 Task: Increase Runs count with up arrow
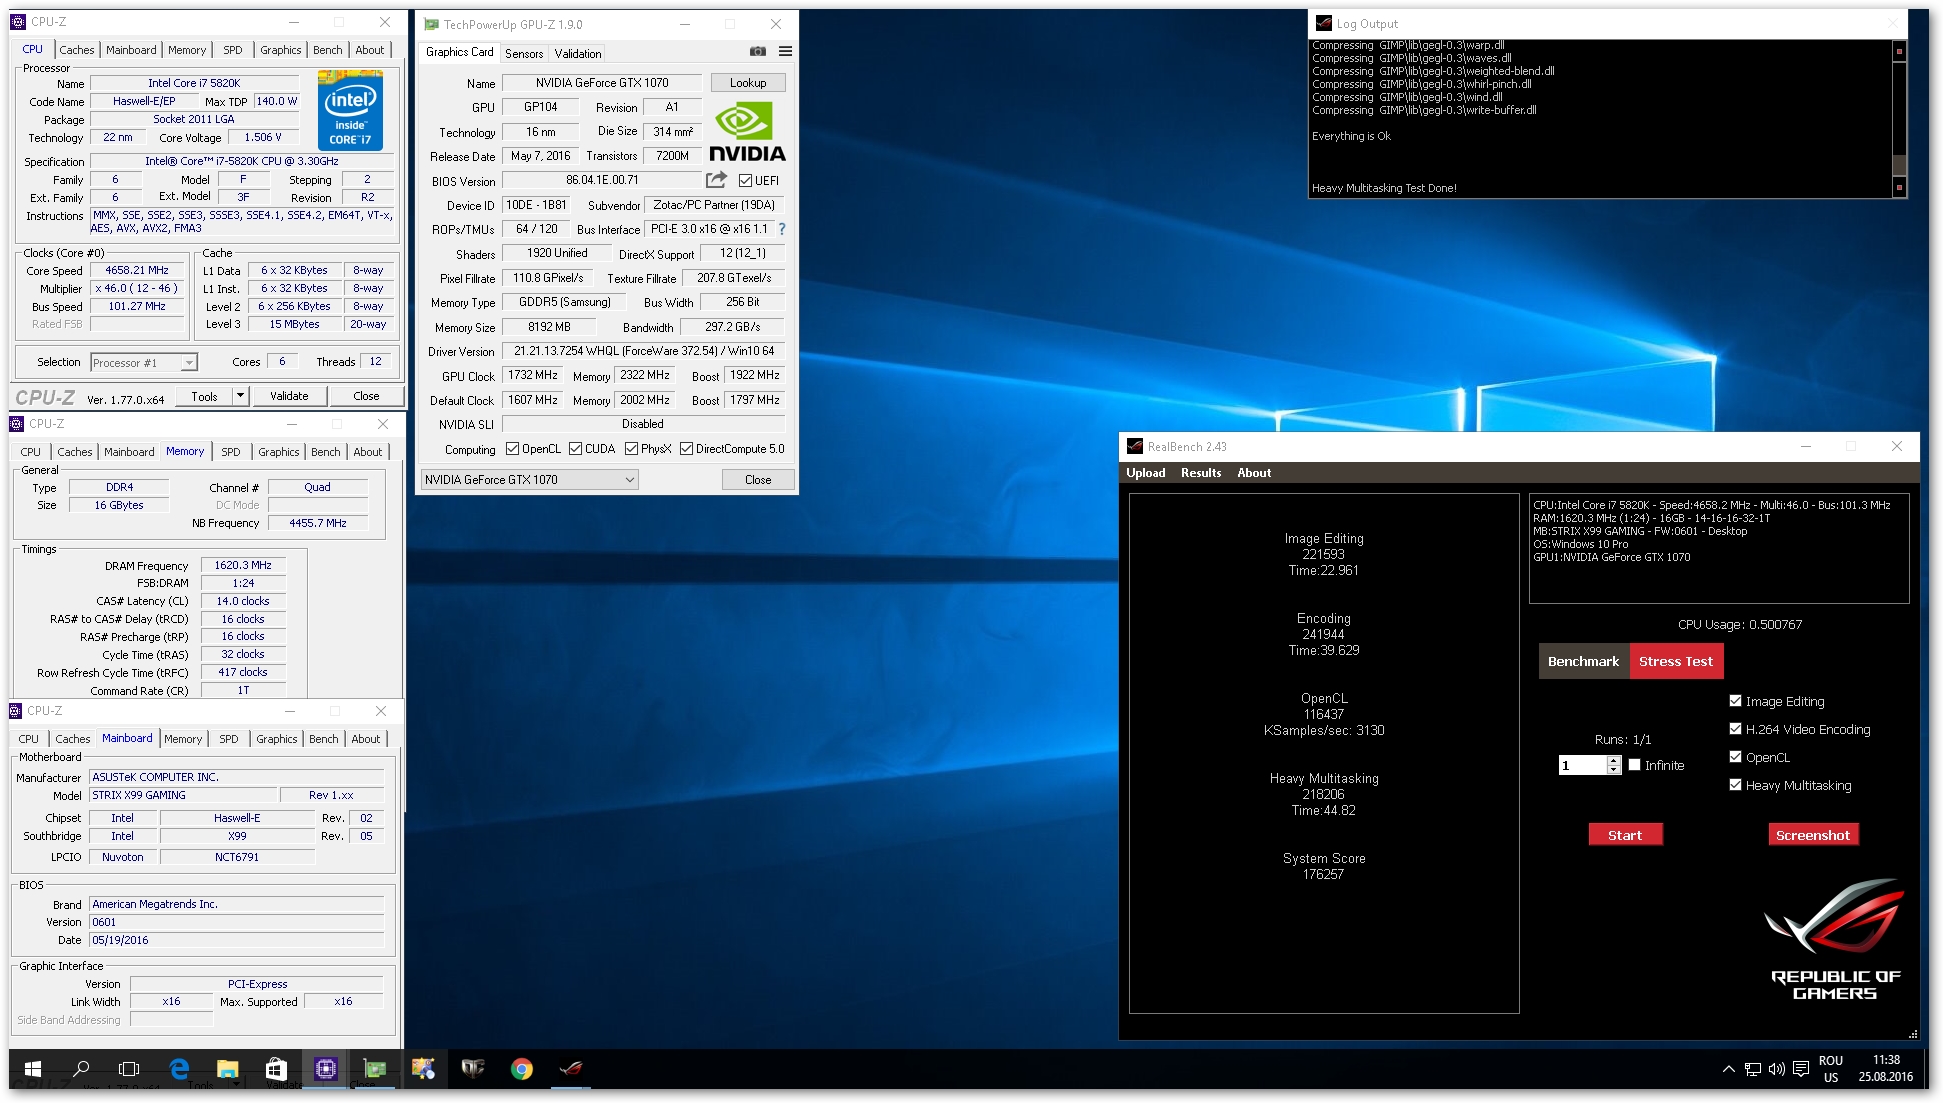coord(1613,761)
